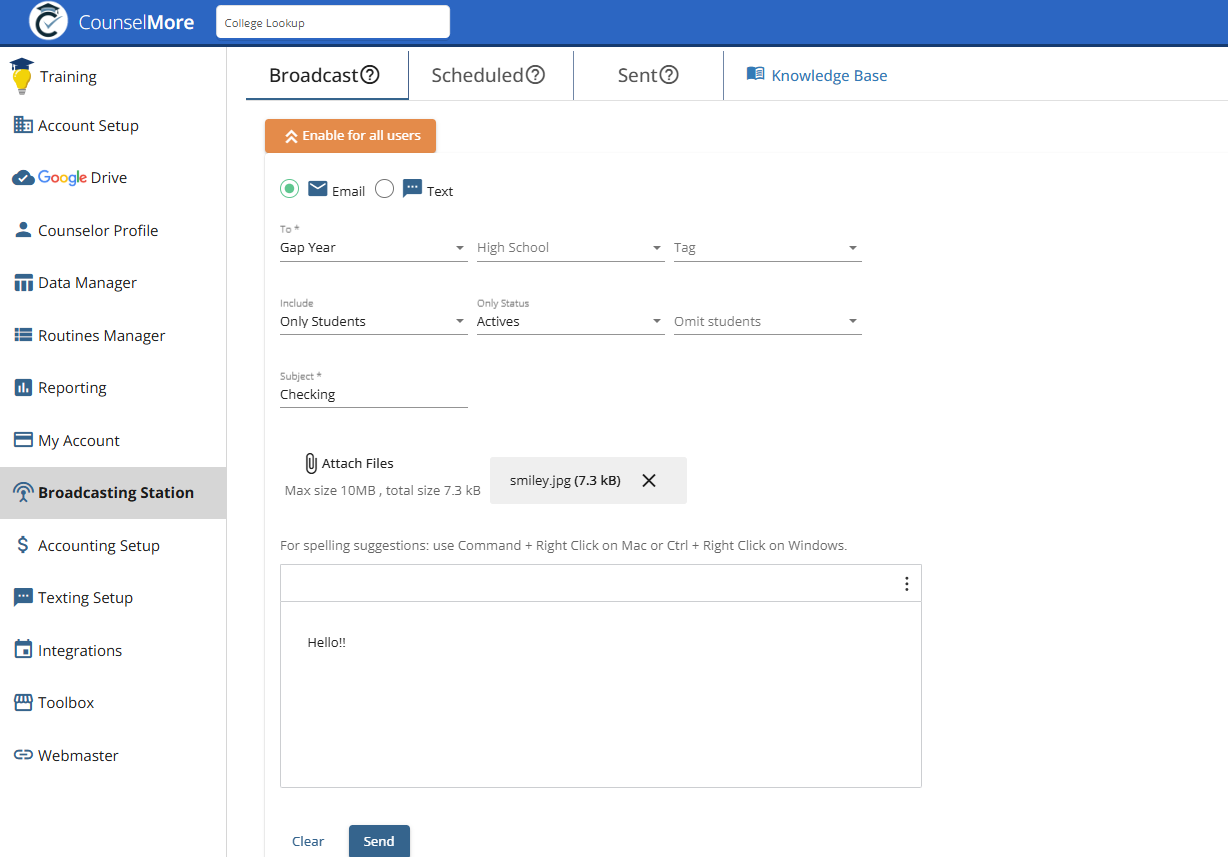Image resolution: width=1228 pixels, height=857 pixels.
Task: Click the Counselor Profile person icon
Action: [23, 230]
